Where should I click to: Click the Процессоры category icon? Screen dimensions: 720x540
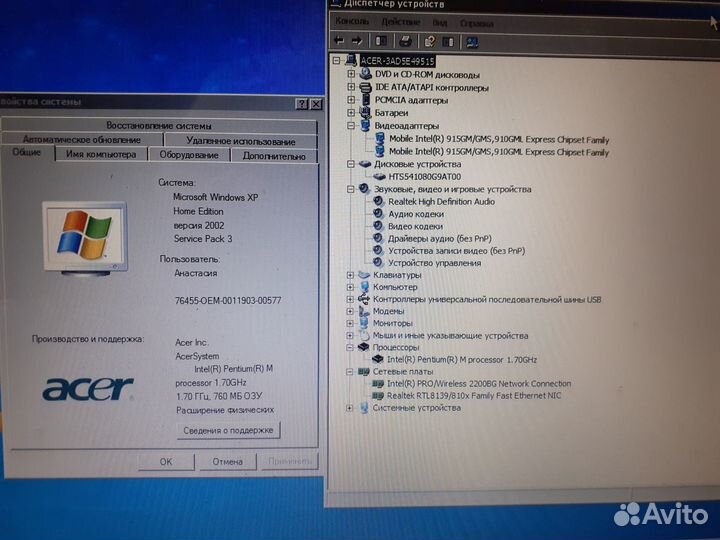pyautogui.click(x=364, y=347)
